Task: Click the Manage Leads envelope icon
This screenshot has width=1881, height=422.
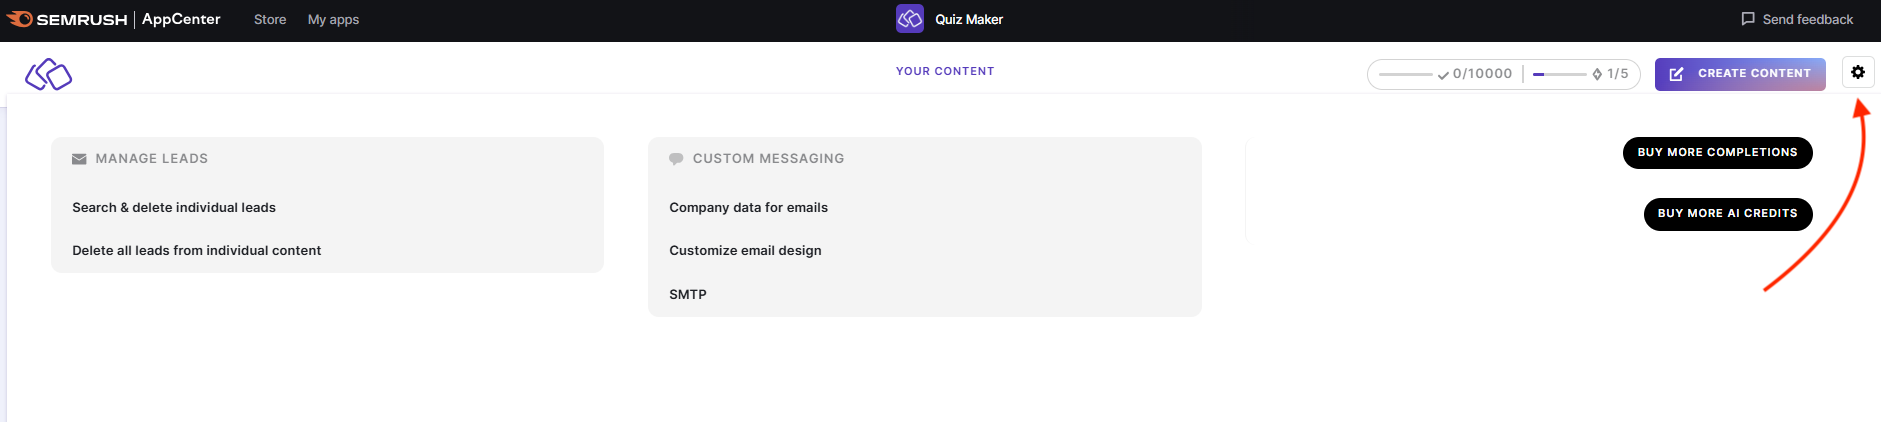Action: pos(79,159)
